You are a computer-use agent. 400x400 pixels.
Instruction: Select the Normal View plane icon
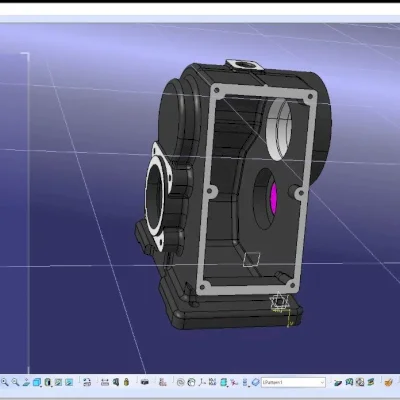(26, 382)
